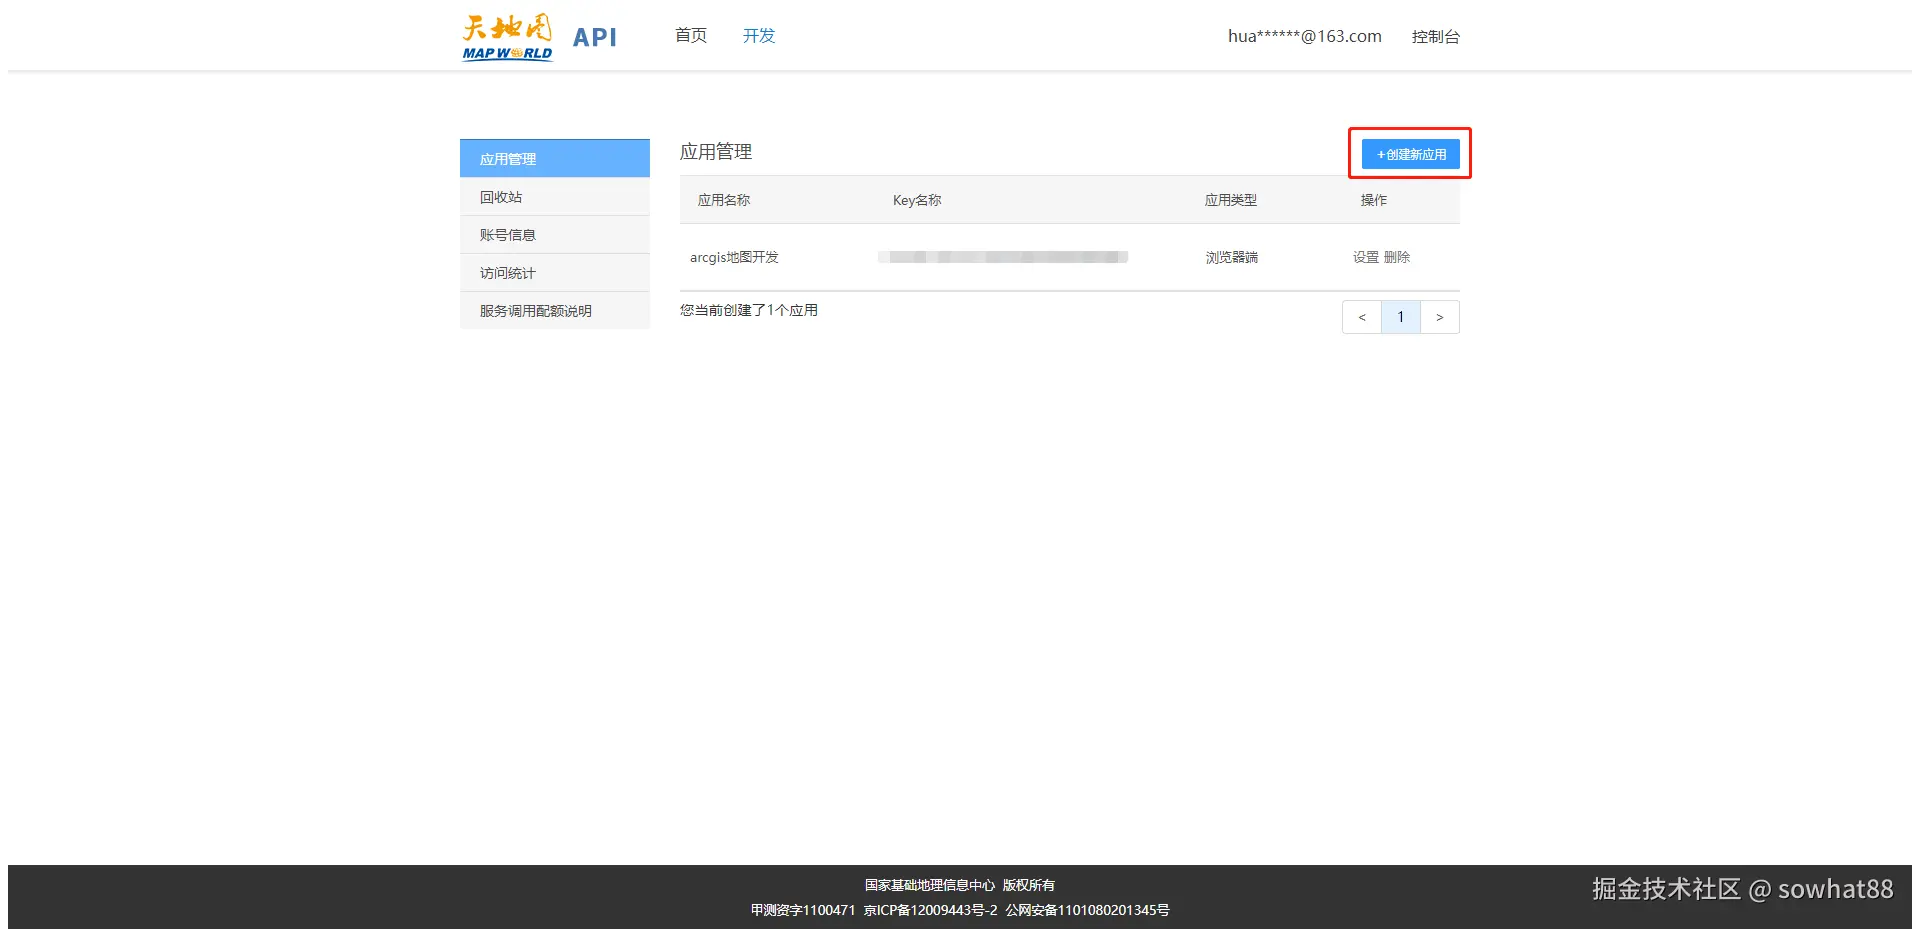The width and height of the screenshot is (1920, 929).
Task: Click the app name arcgis地图开发
Action: pos(734,257)
